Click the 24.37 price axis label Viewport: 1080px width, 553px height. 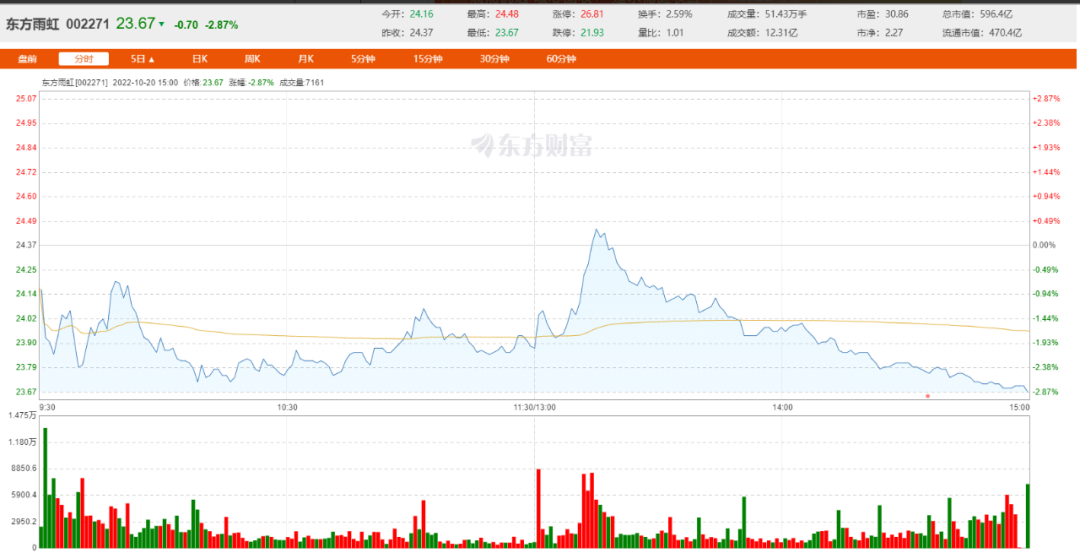pyautogui.click(x=25, y=245)
